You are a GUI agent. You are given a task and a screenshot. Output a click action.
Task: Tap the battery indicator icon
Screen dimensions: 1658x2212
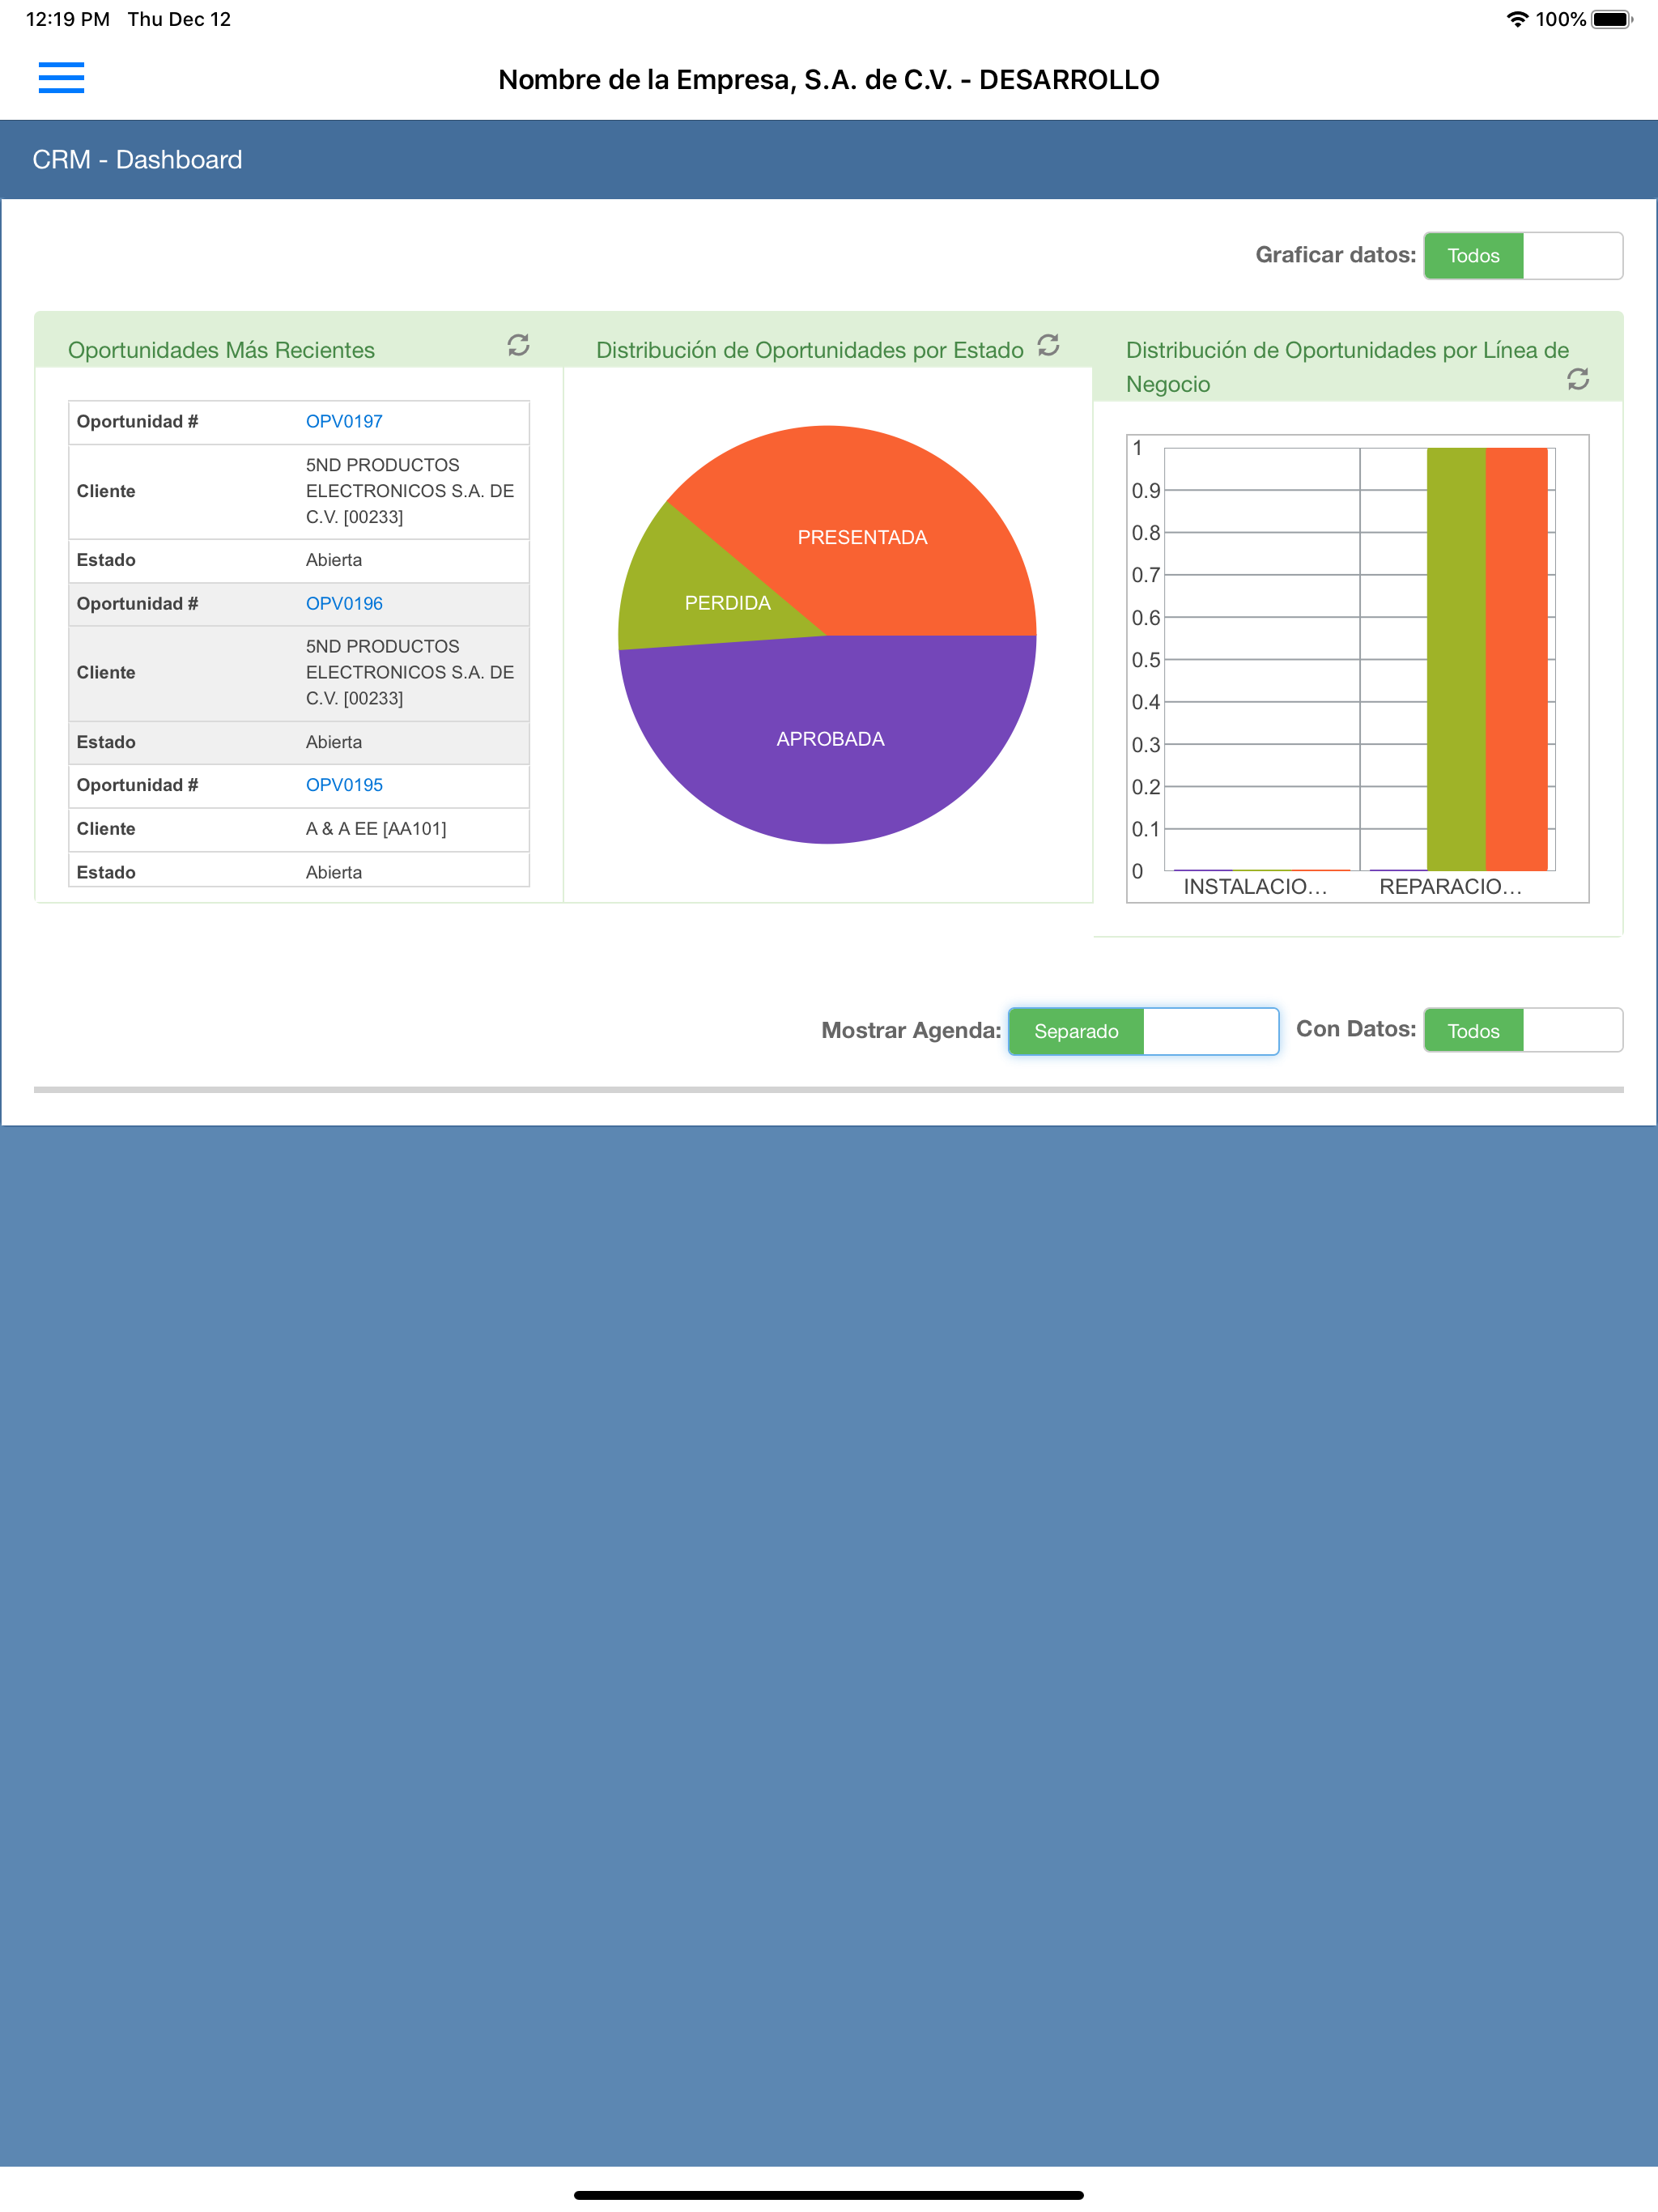(x=1611, y=19)
